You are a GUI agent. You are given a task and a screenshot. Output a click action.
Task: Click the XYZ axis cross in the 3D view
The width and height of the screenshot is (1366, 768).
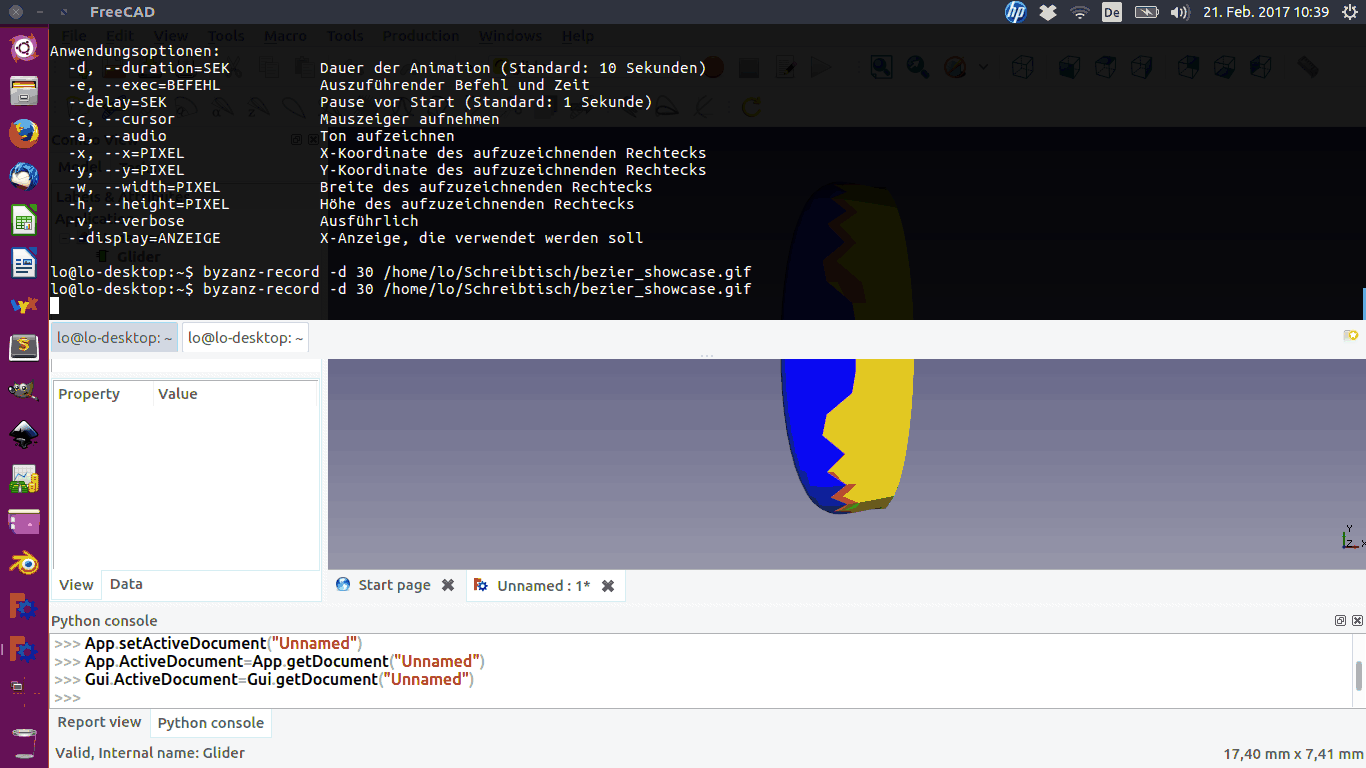[1352, 539]
